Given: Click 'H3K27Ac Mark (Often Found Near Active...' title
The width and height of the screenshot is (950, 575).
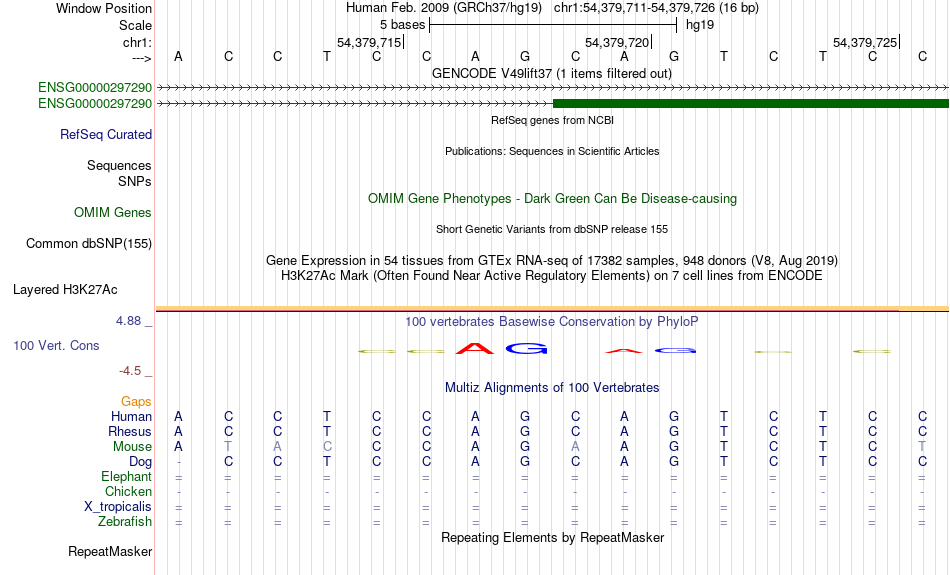Looking at the screenshot, I should (552, 276).
